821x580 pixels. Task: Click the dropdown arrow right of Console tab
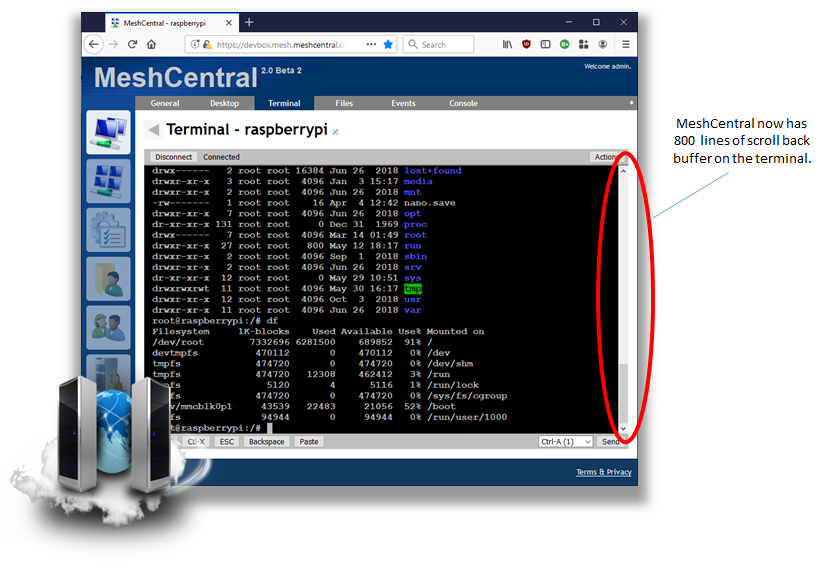631,103
